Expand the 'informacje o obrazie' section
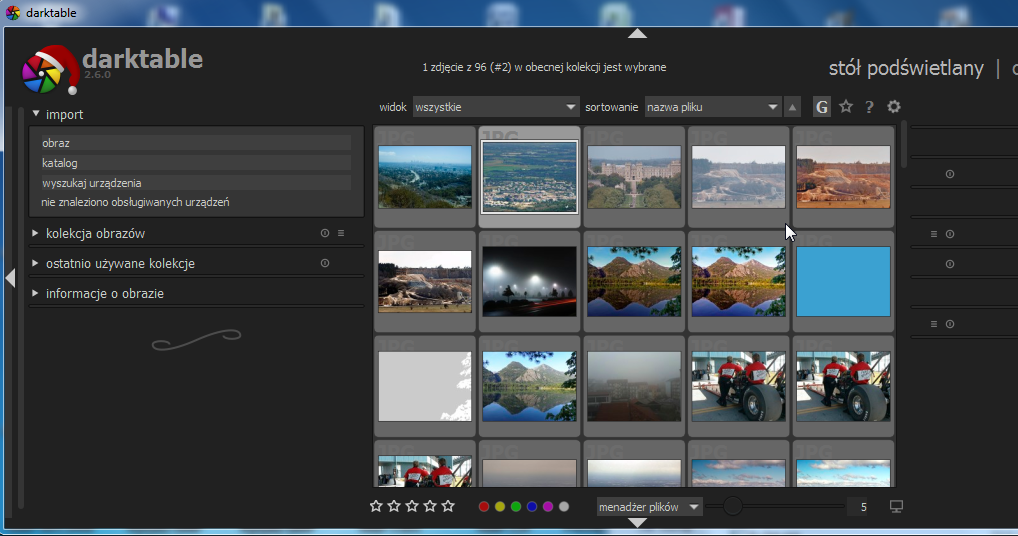Image resolution: width=1018 pixels, height=536 pixels. coord(104,294)
